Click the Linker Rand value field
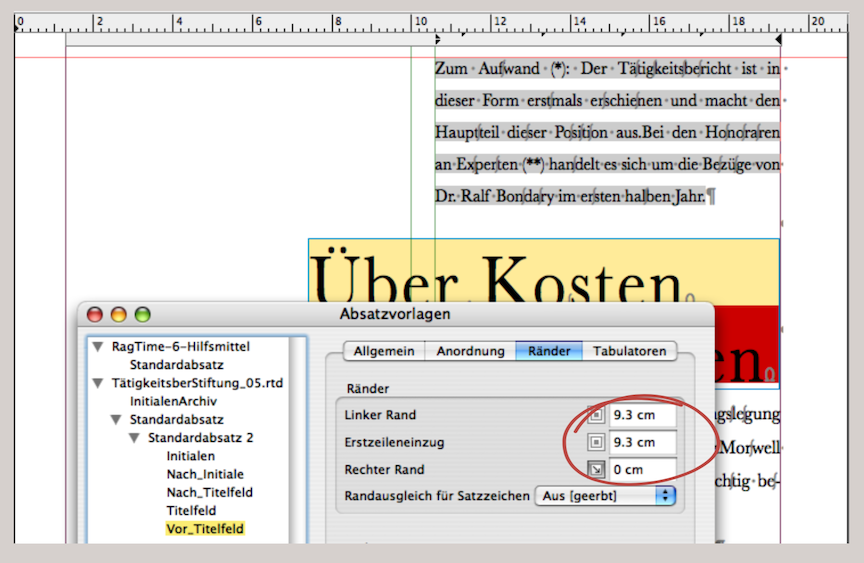Screen dimensions: 864x563 pyautogui.click(x=642, y=415)
